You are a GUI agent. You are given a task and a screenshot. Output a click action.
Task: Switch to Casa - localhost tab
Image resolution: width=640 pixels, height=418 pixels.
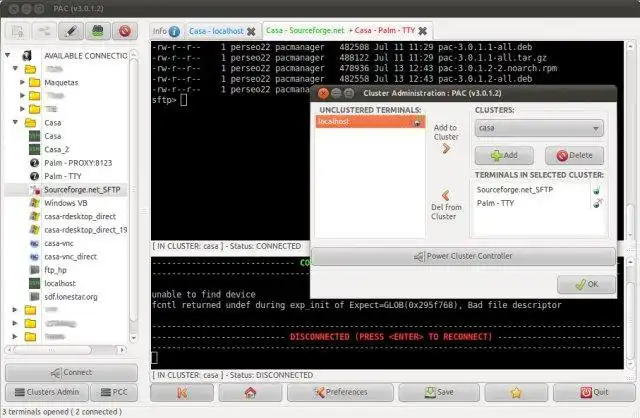click(x=216, y=31)
